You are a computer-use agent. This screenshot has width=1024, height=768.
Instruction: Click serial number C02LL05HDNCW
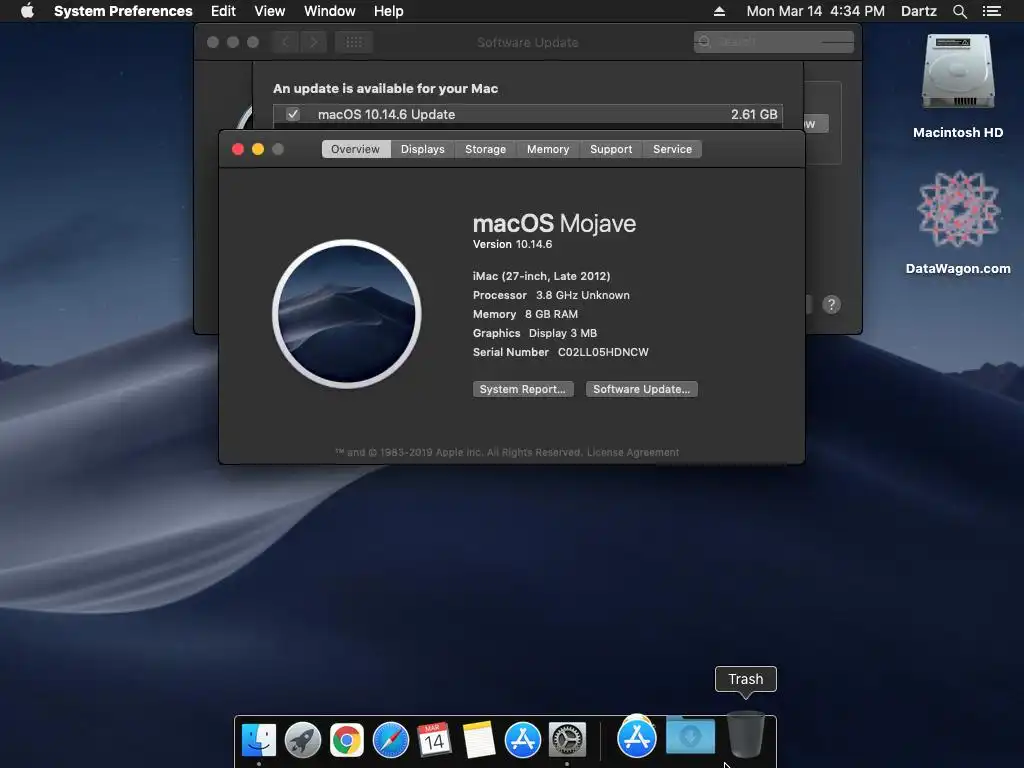tap(603, 352)
